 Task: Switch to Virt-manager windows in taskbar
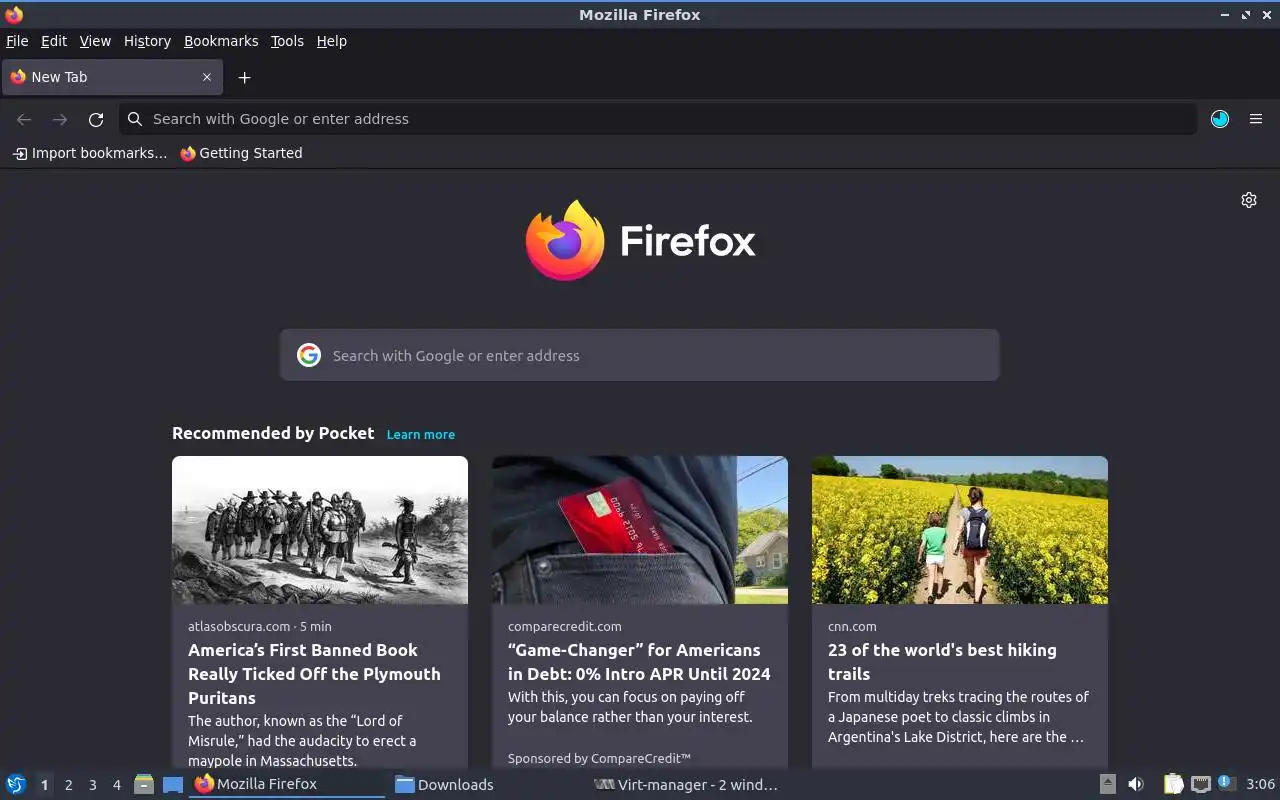tap(686, 784)
